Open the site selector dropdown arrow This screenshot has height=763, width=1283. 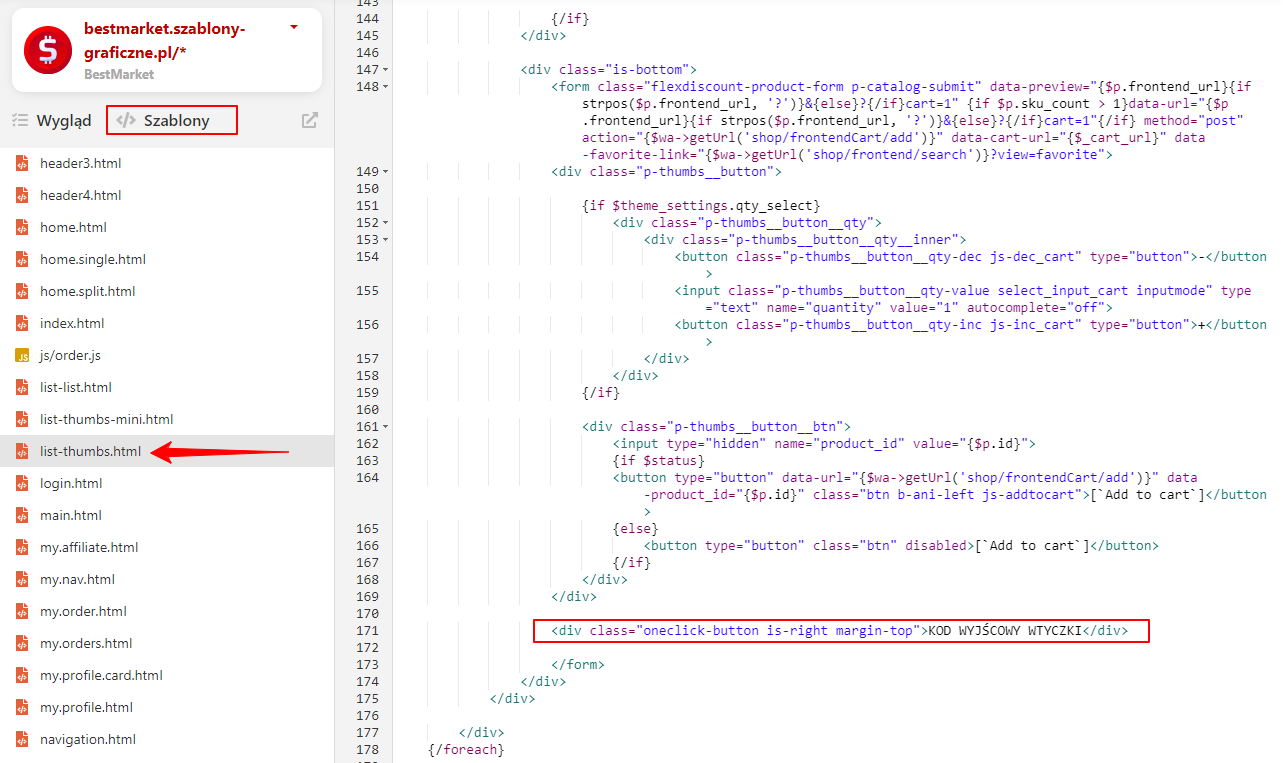[x=294, y=28]
